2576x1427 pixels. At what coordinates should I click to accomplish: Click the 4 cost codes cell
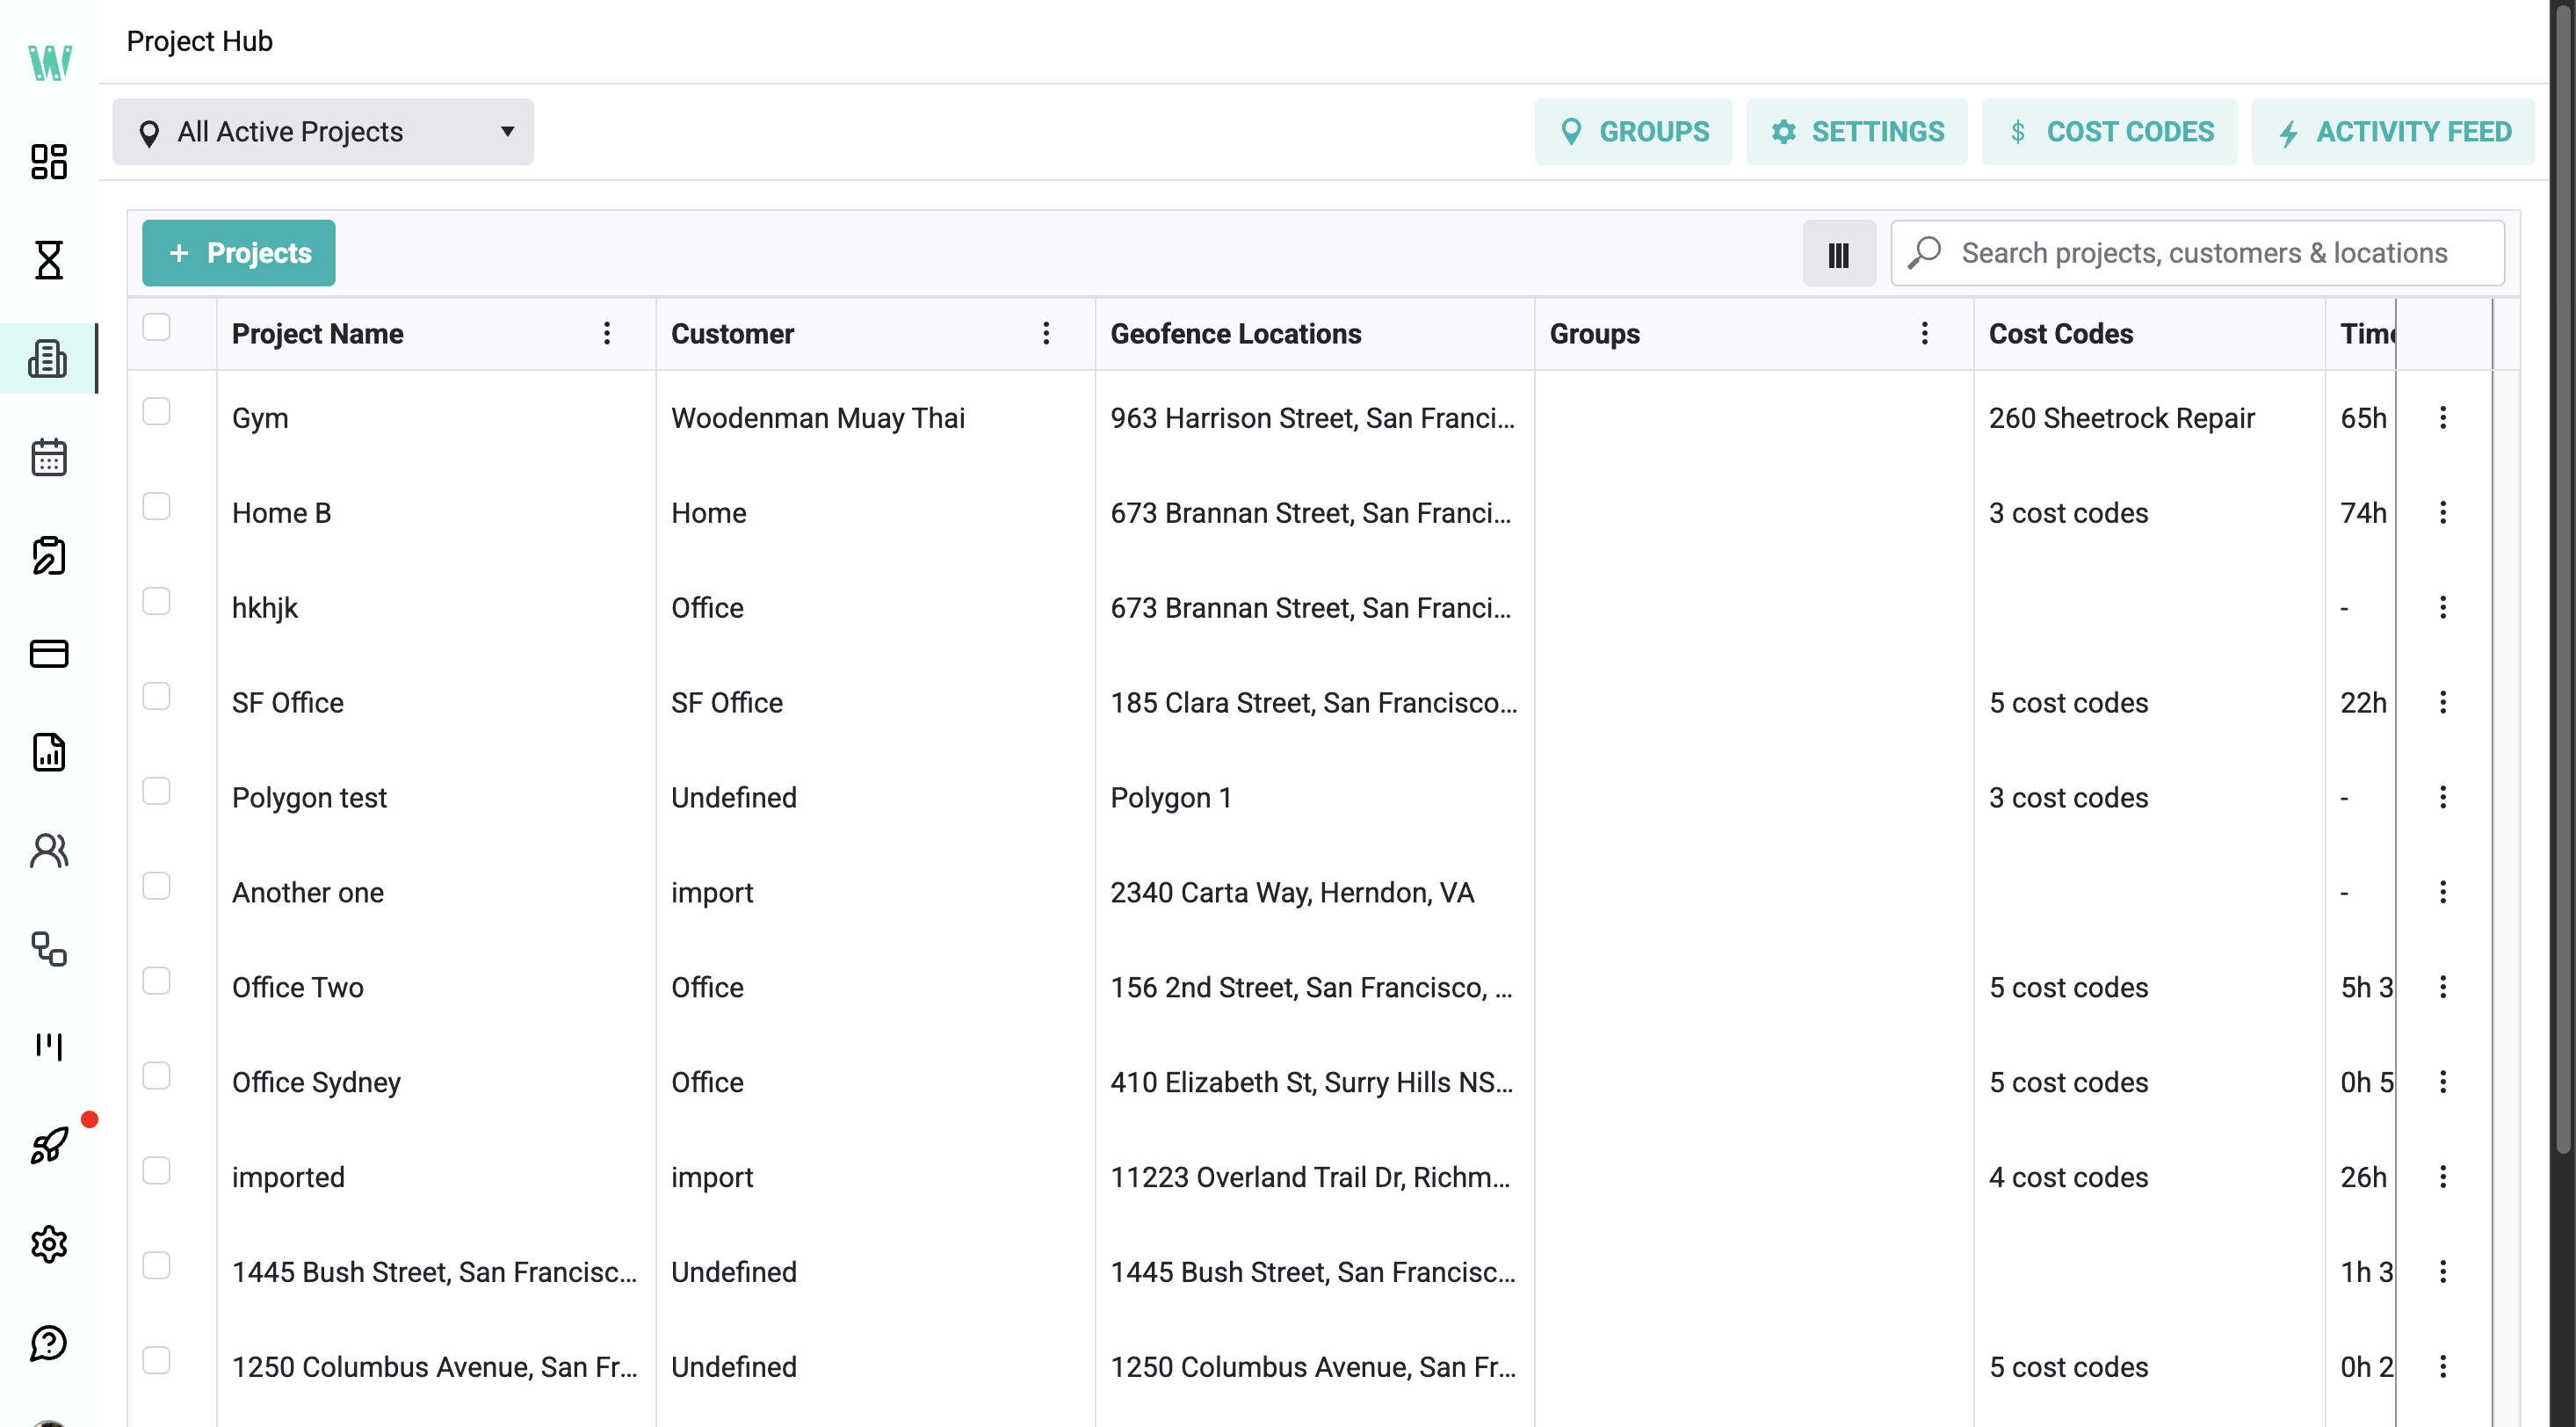pyautogui.click(x=2069, y=1177)
